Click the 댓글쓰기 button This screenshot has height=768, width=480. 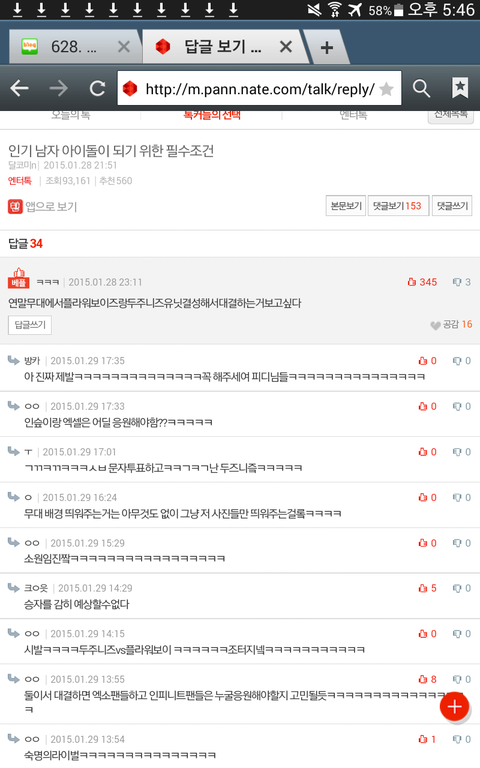pyautogui.click(x=452, y=206)
